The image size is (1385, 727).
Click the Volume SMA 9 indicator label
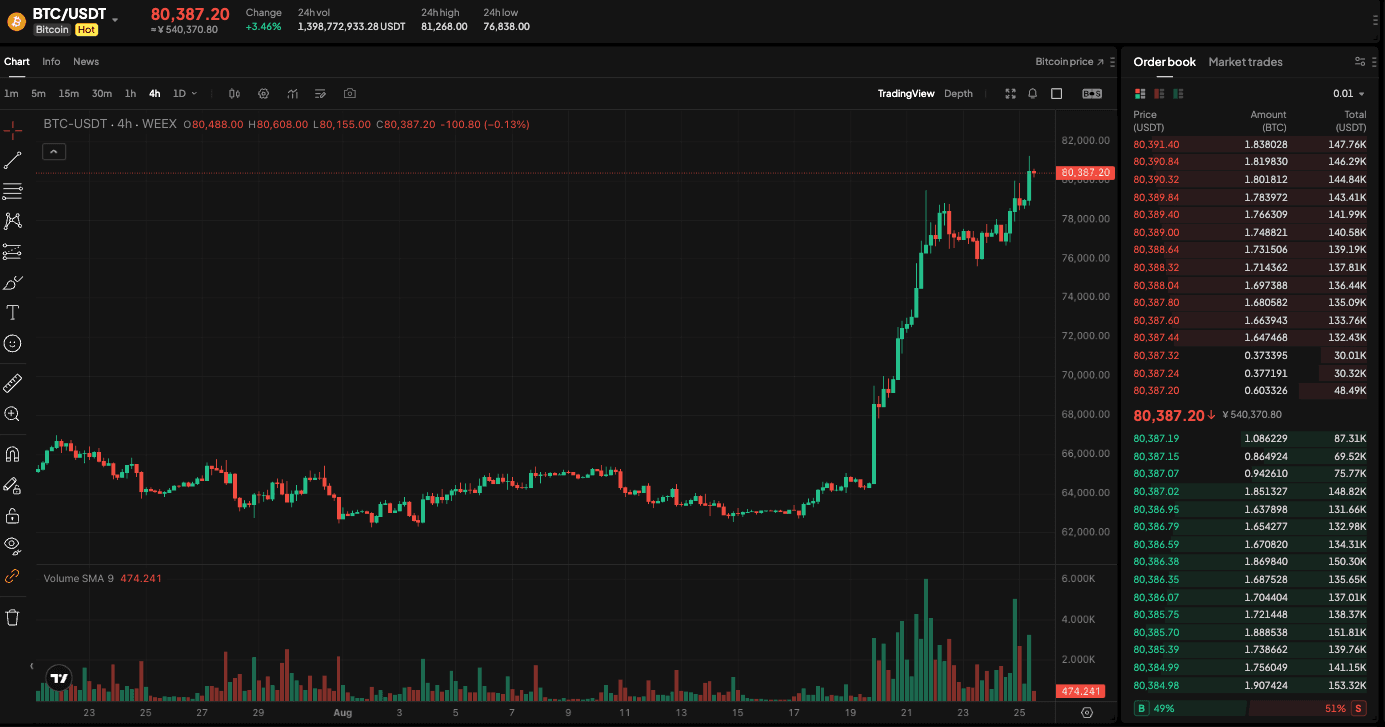(78, 578)
